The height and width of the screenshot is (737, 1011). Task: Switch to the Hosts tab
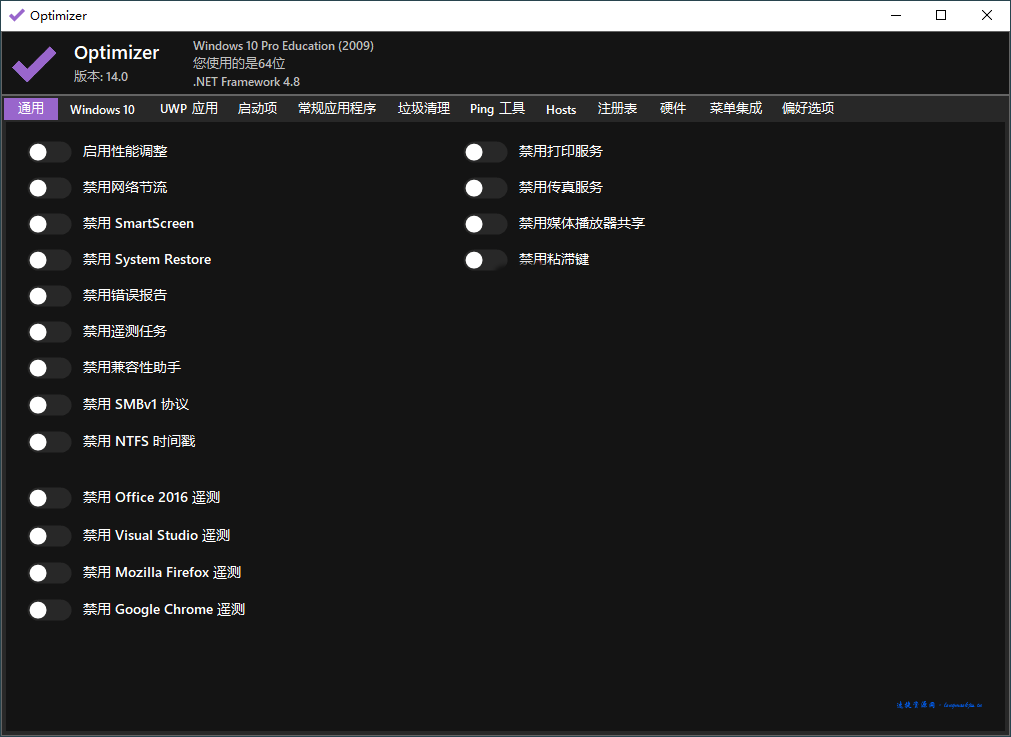(561, 109)
